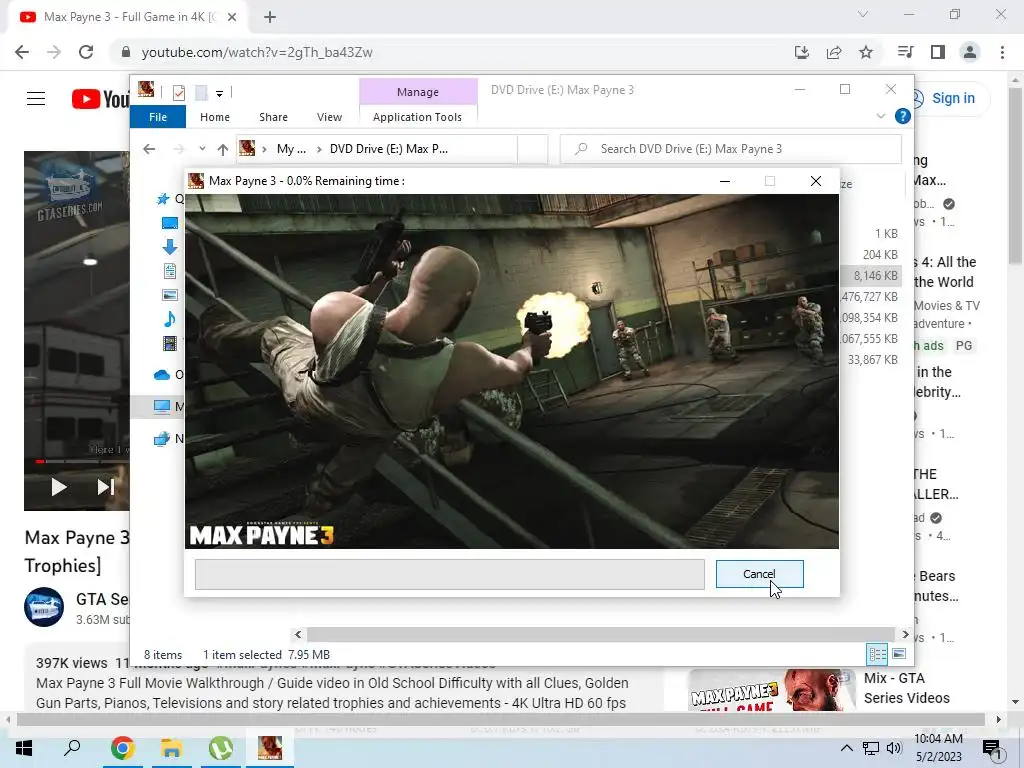Expand the File Explorer ribbon chevron

(880, 116)
